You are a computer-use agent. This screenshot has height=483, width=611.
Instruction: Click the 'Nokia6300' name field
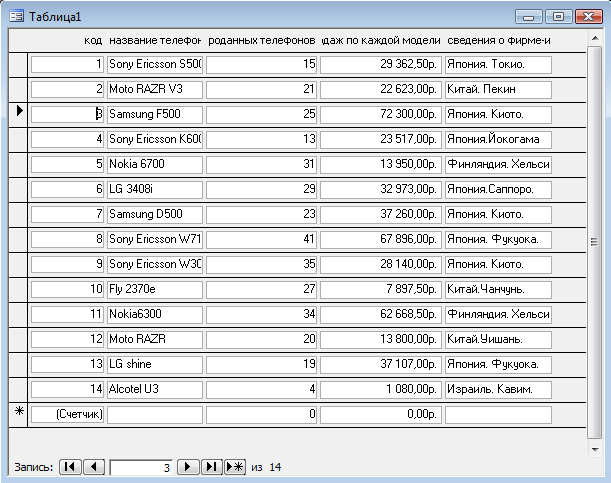point(155,314)
